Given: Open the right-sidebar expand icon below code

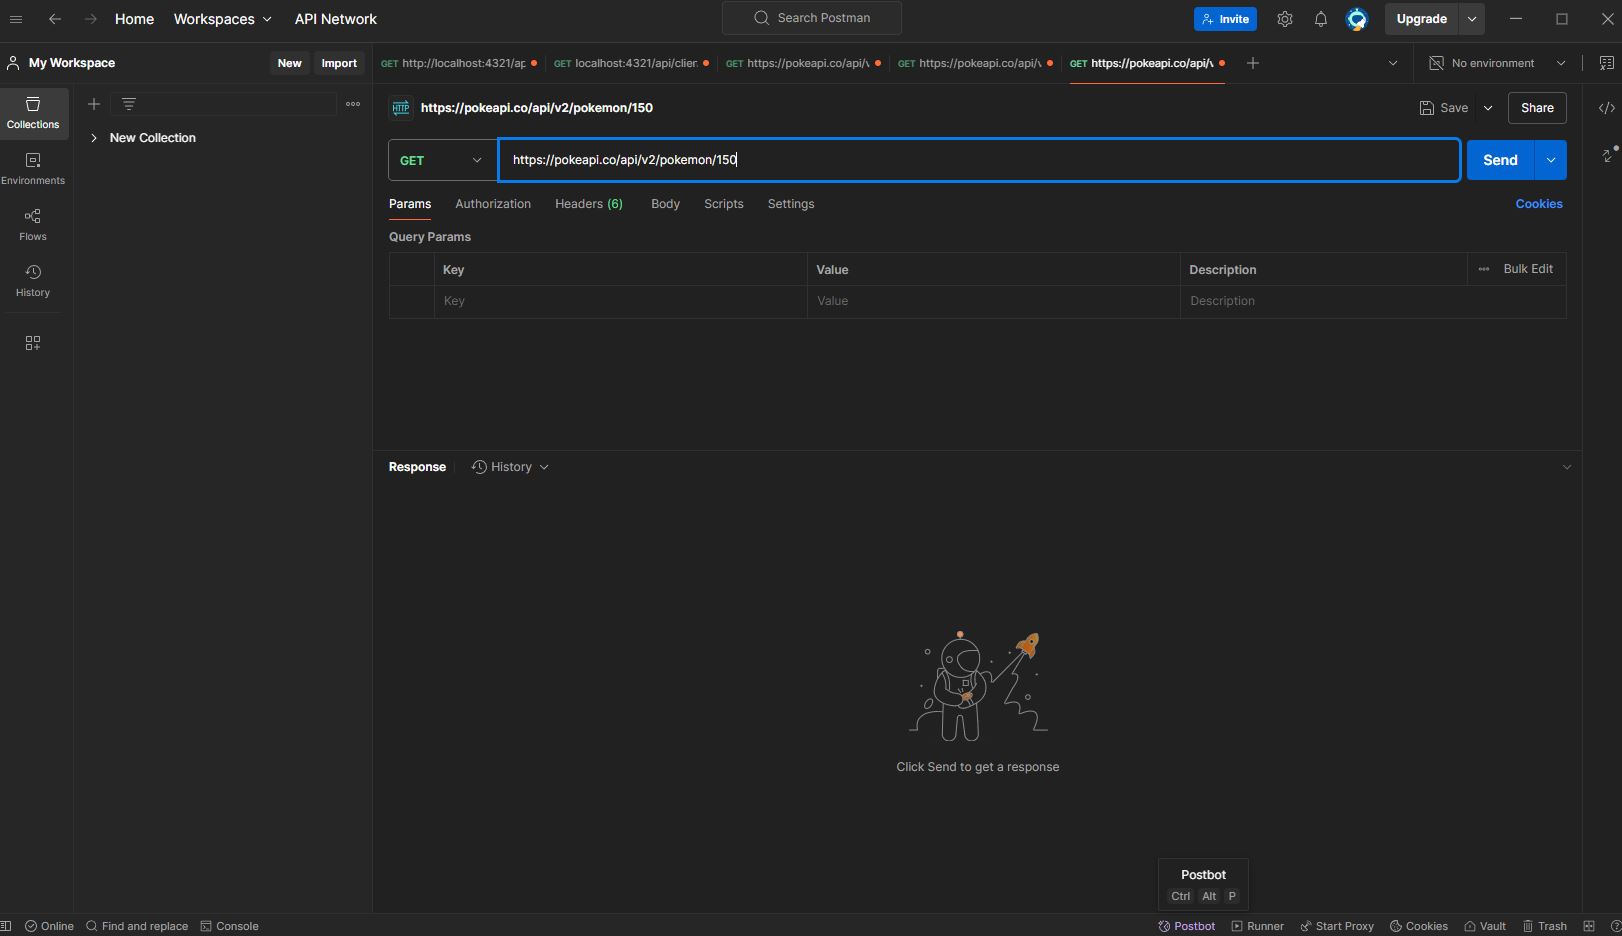Looking at the screenshot, I should pyautogui.click(x=1609, y=155).
